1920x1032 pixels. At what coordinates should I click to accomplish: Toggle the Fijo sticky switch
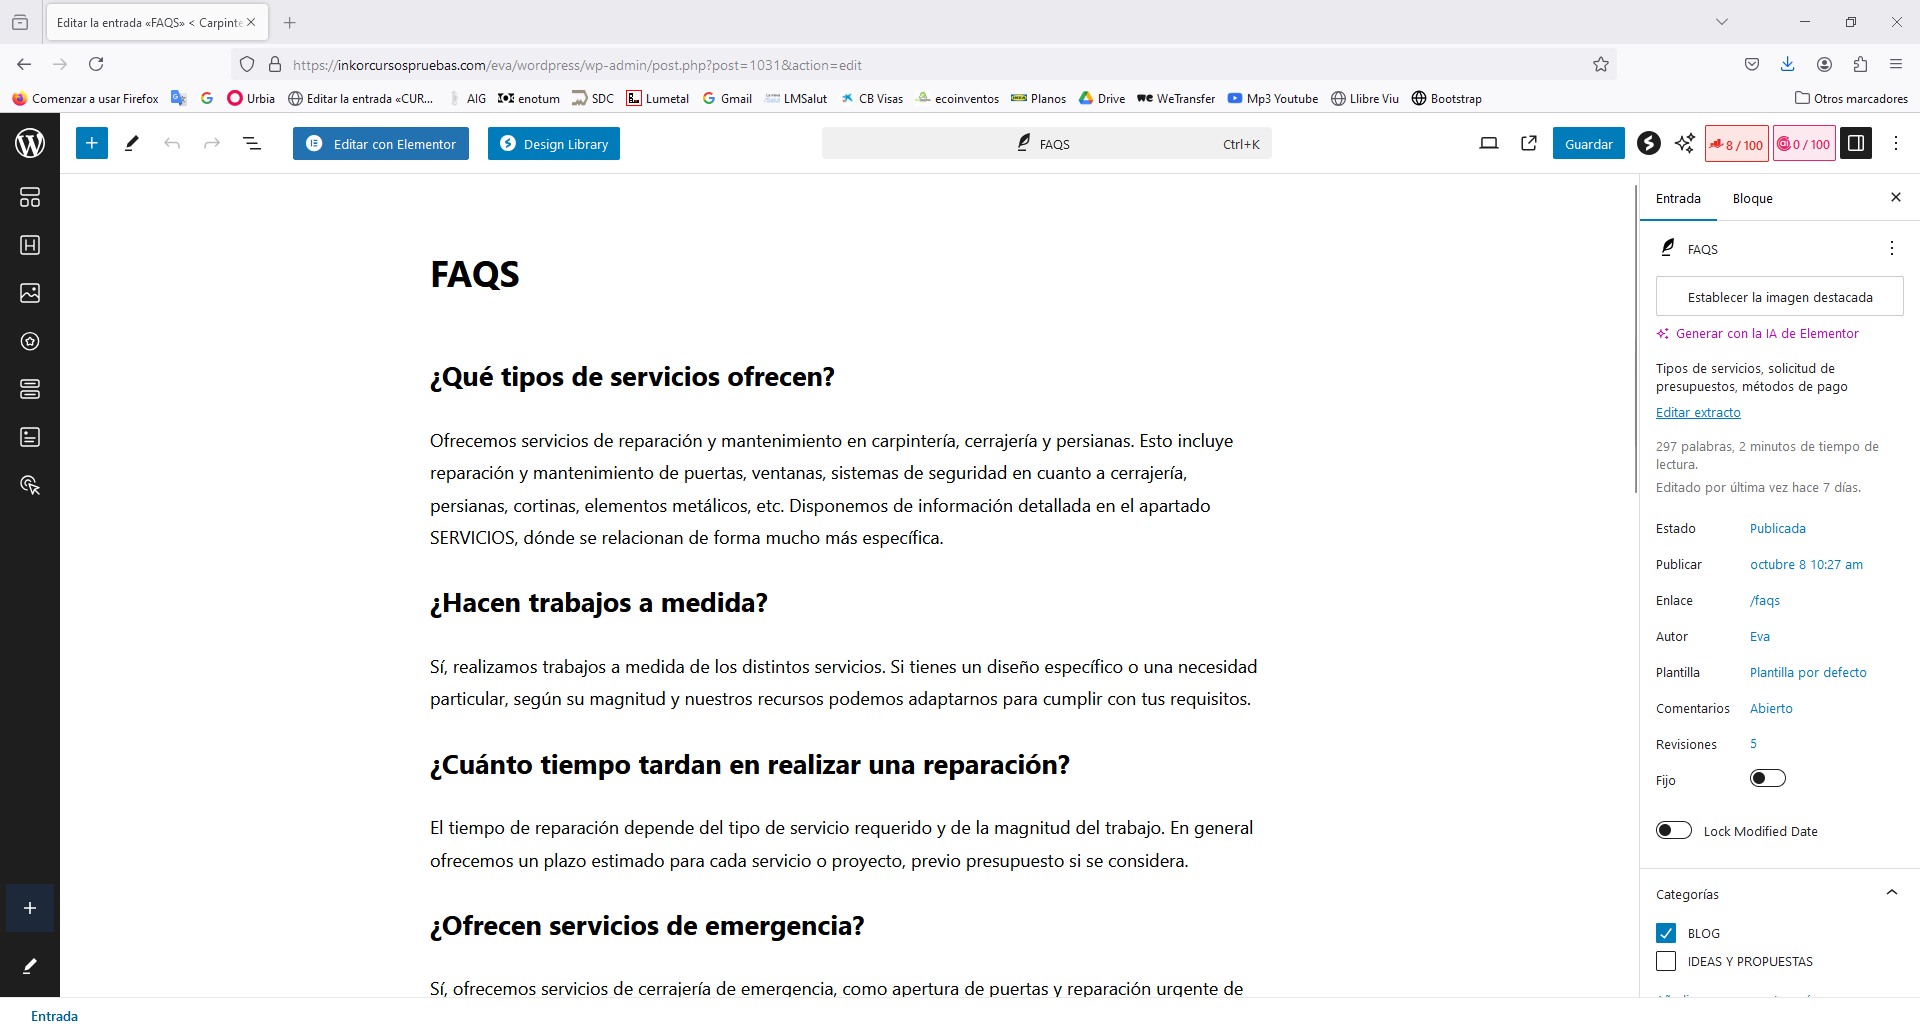[x=1767, y=779]
